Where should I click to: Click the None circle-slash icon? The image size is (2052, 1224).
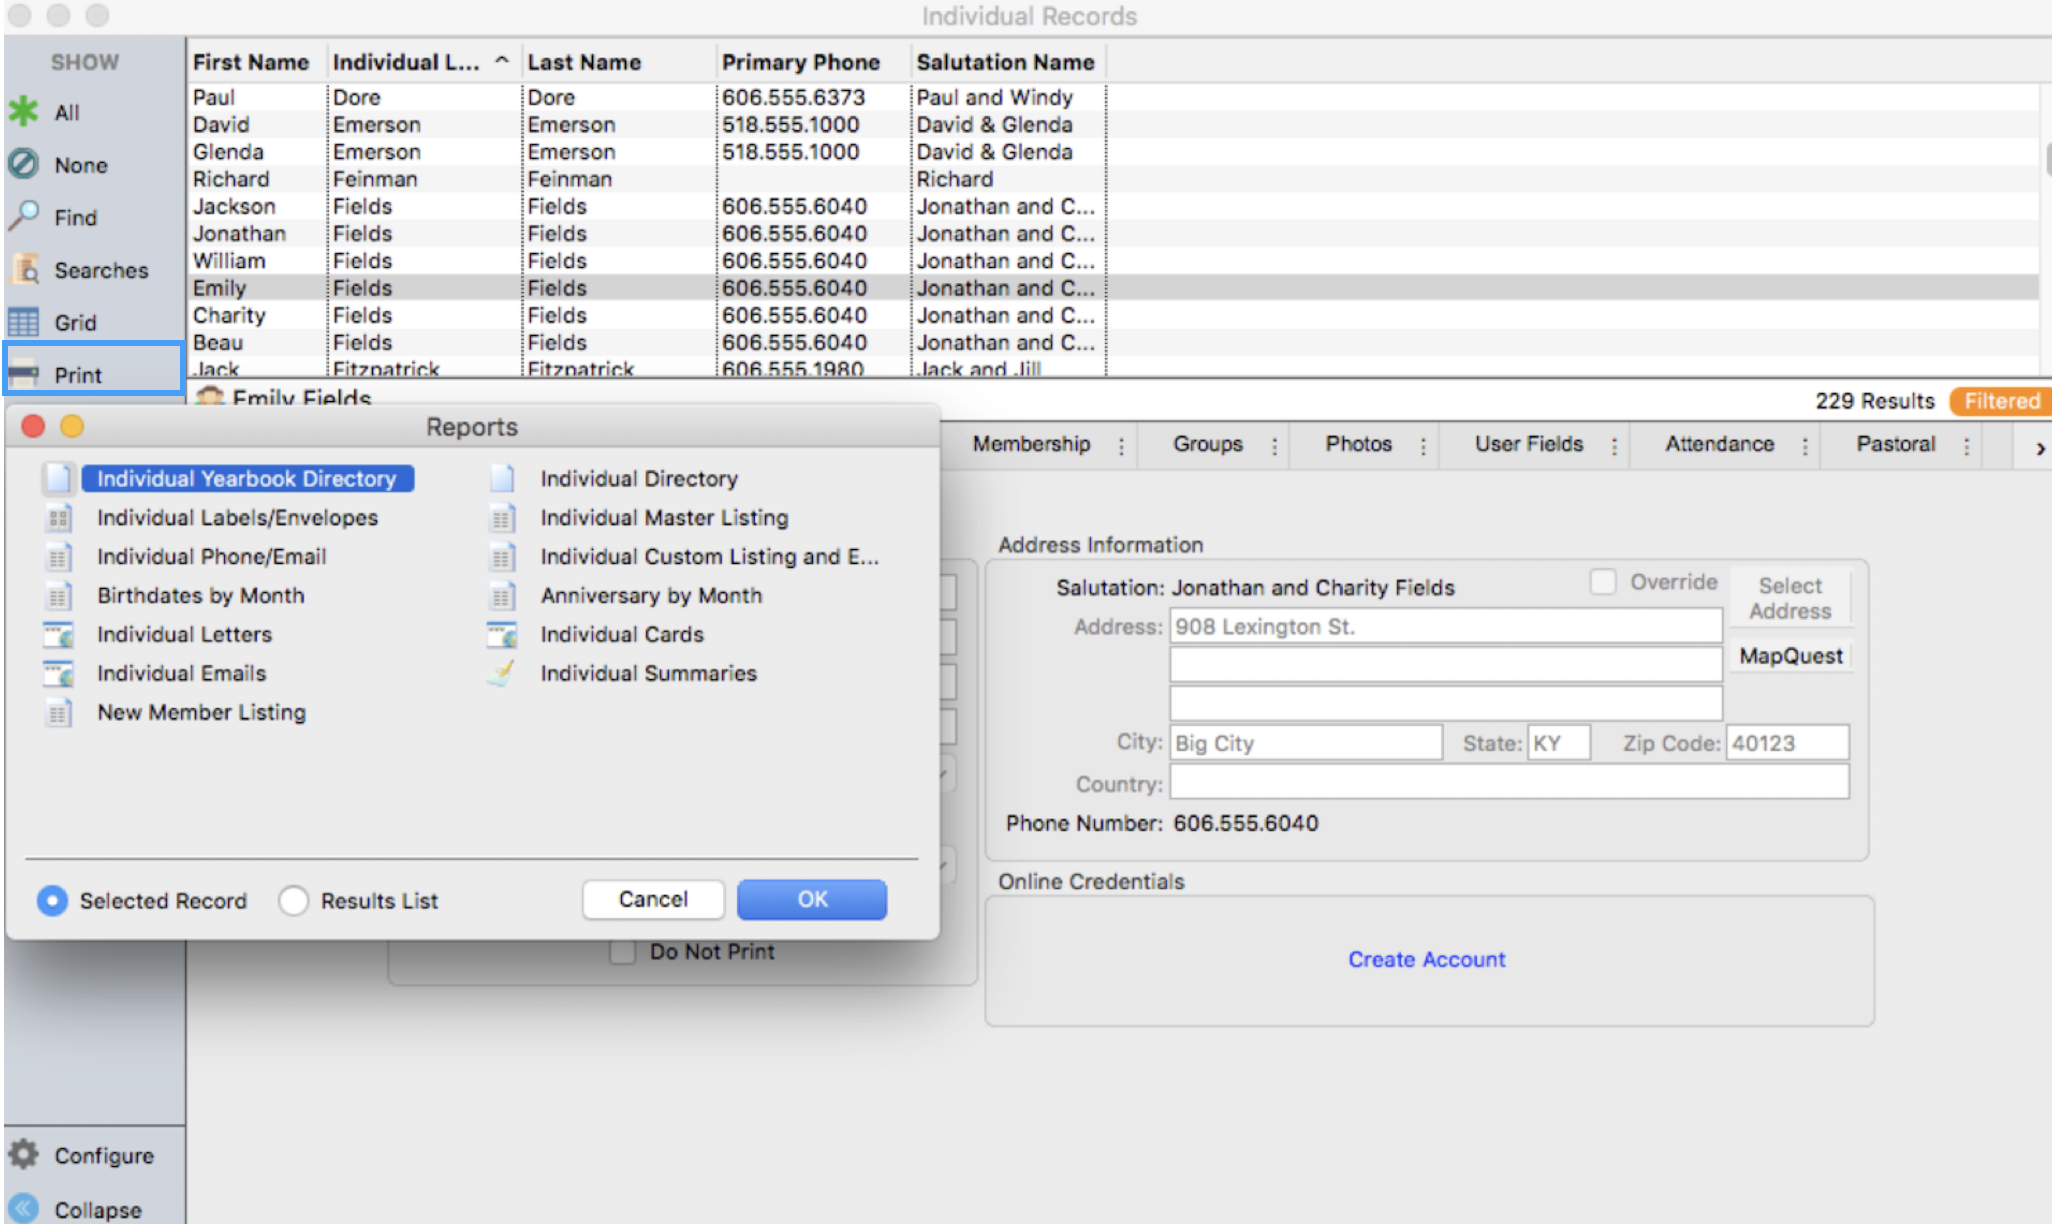pyautogui.click(x=24, y=164)
